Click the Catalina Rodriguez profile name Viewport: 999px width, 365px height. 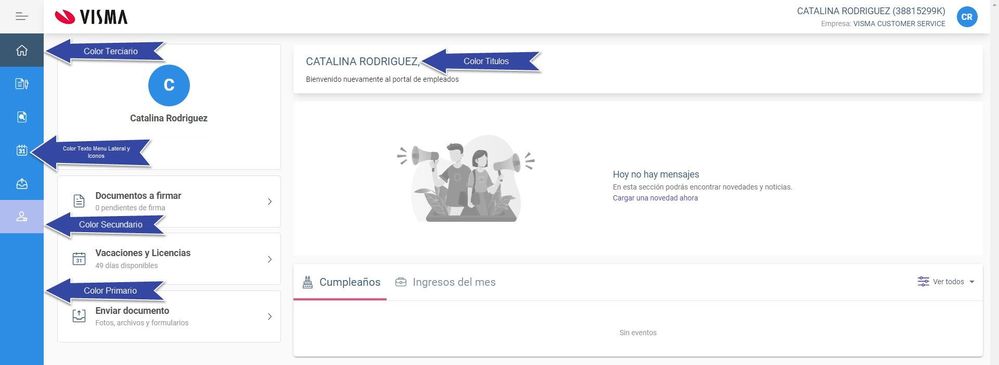[x=169, y=118]
